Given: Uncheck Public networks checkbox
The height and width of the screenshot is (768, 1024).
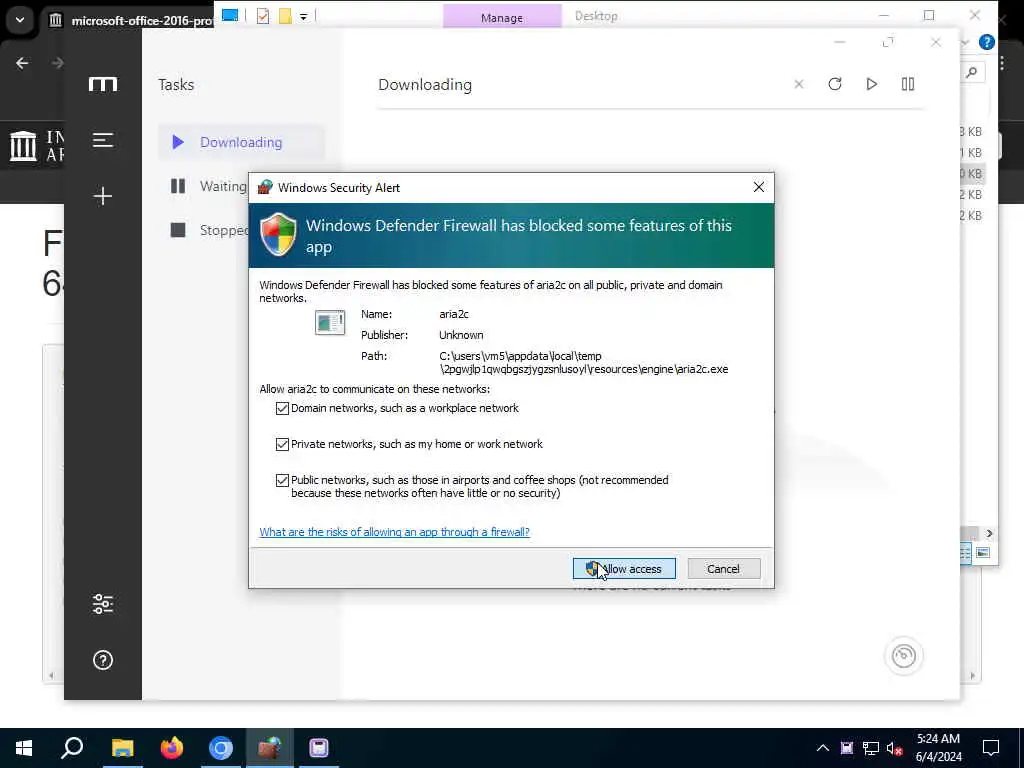Looking at the screenshot, I should point(282,480).
